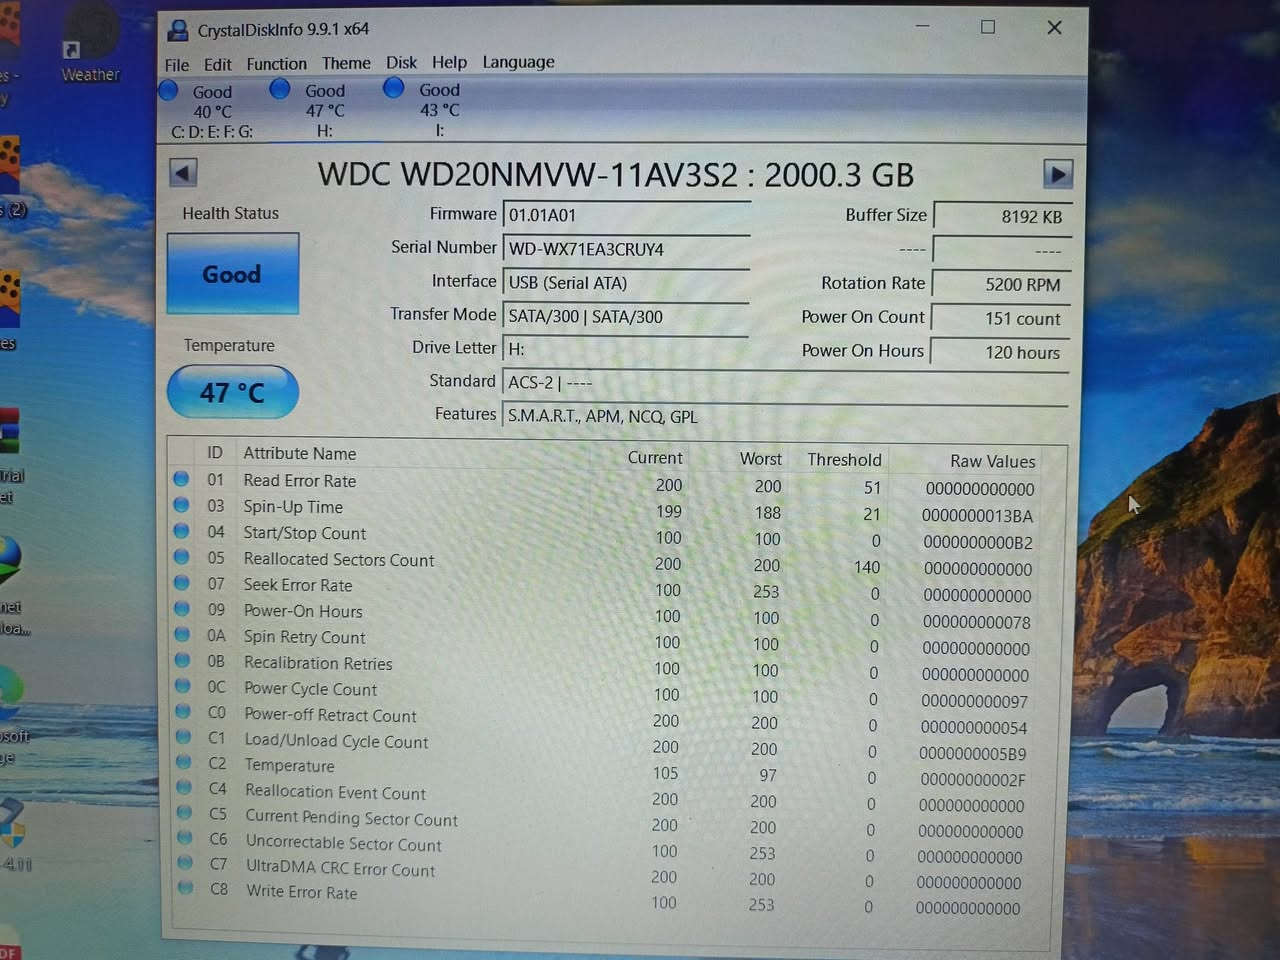The width and height of the screenshot is (1280, 960).
Task: Click status dot for Power Cycle Count
Action: coord(183,686)
